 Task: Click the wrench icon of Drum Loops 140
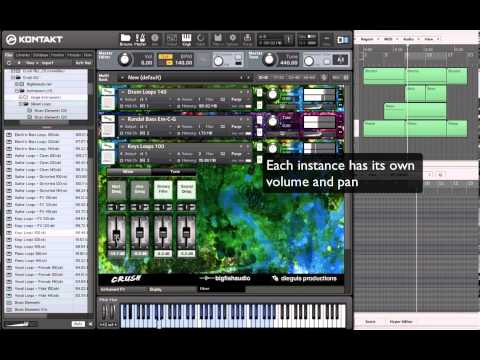[108, 92]
